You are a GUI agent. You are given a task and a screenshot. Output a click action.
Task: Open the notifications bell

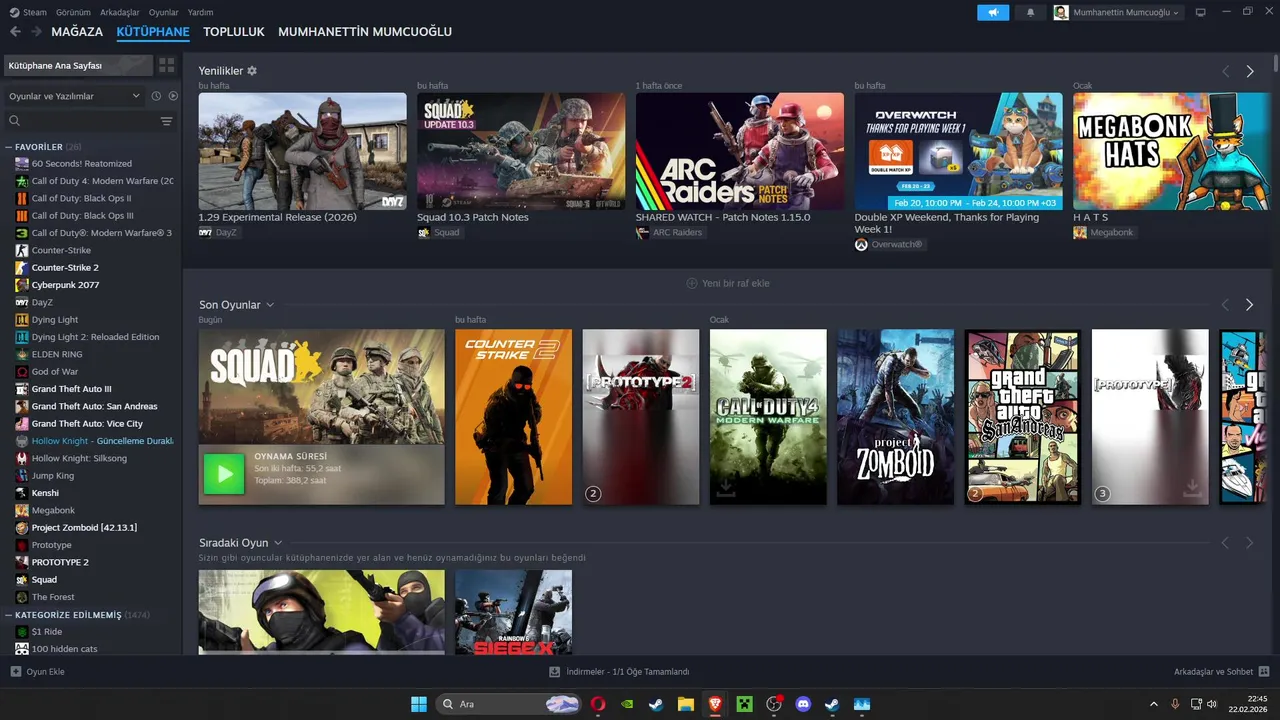click(x=1031, y=12)
